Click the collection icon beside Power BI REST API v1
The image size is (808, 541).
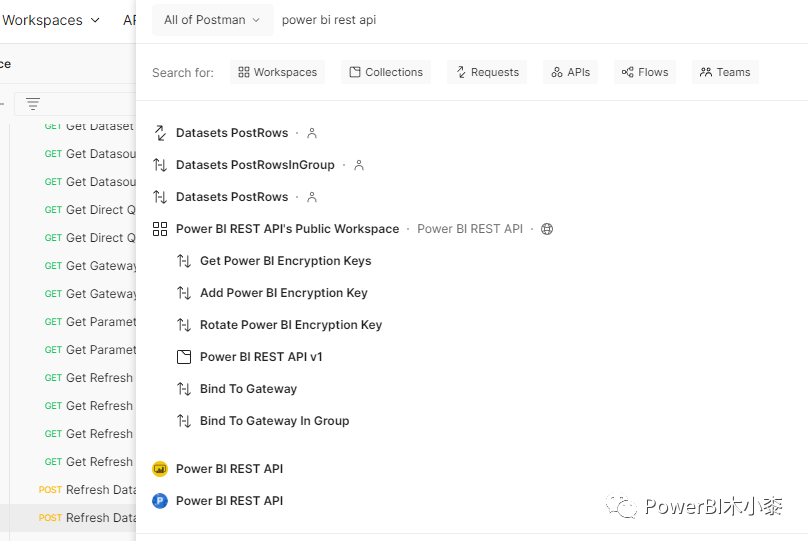184,357
